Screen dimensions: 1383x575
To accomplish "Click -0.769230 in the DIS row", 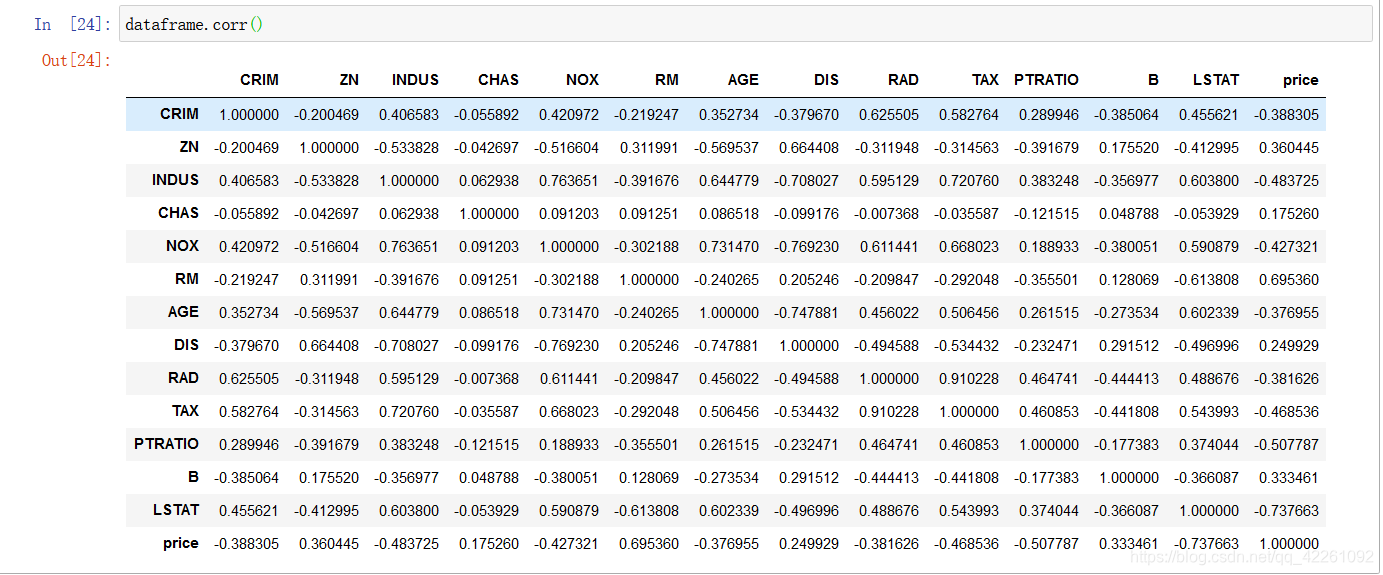I will tap(566, 346).
